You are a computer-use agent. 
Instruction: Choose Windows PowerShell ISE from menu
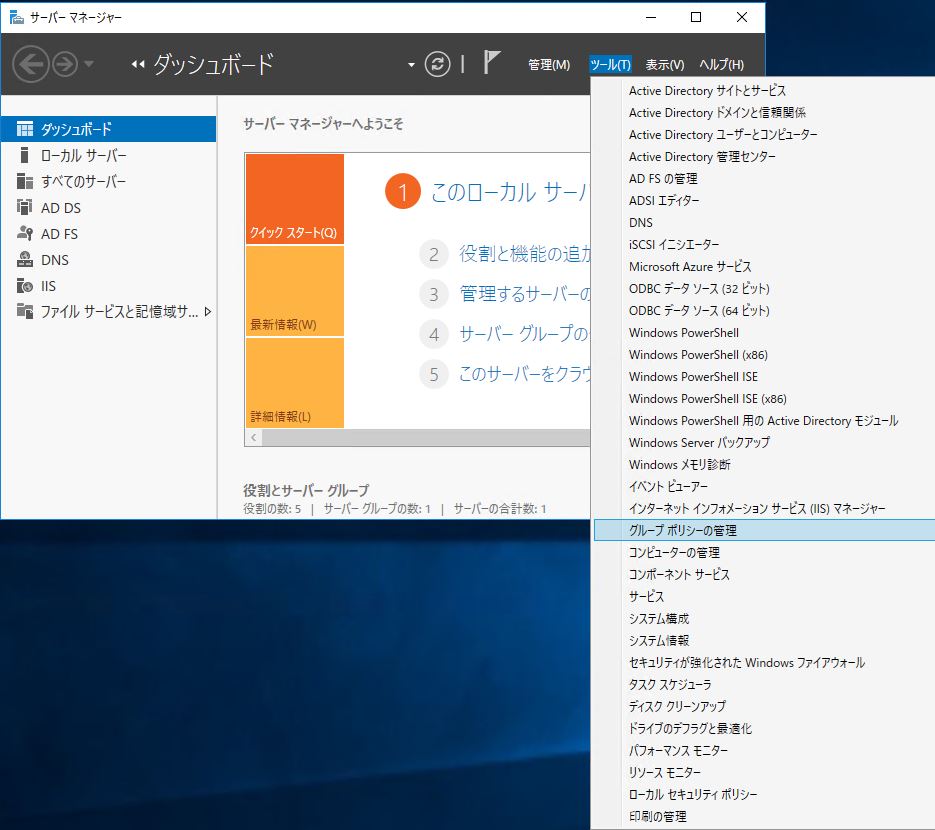click(x=693, y=376)
